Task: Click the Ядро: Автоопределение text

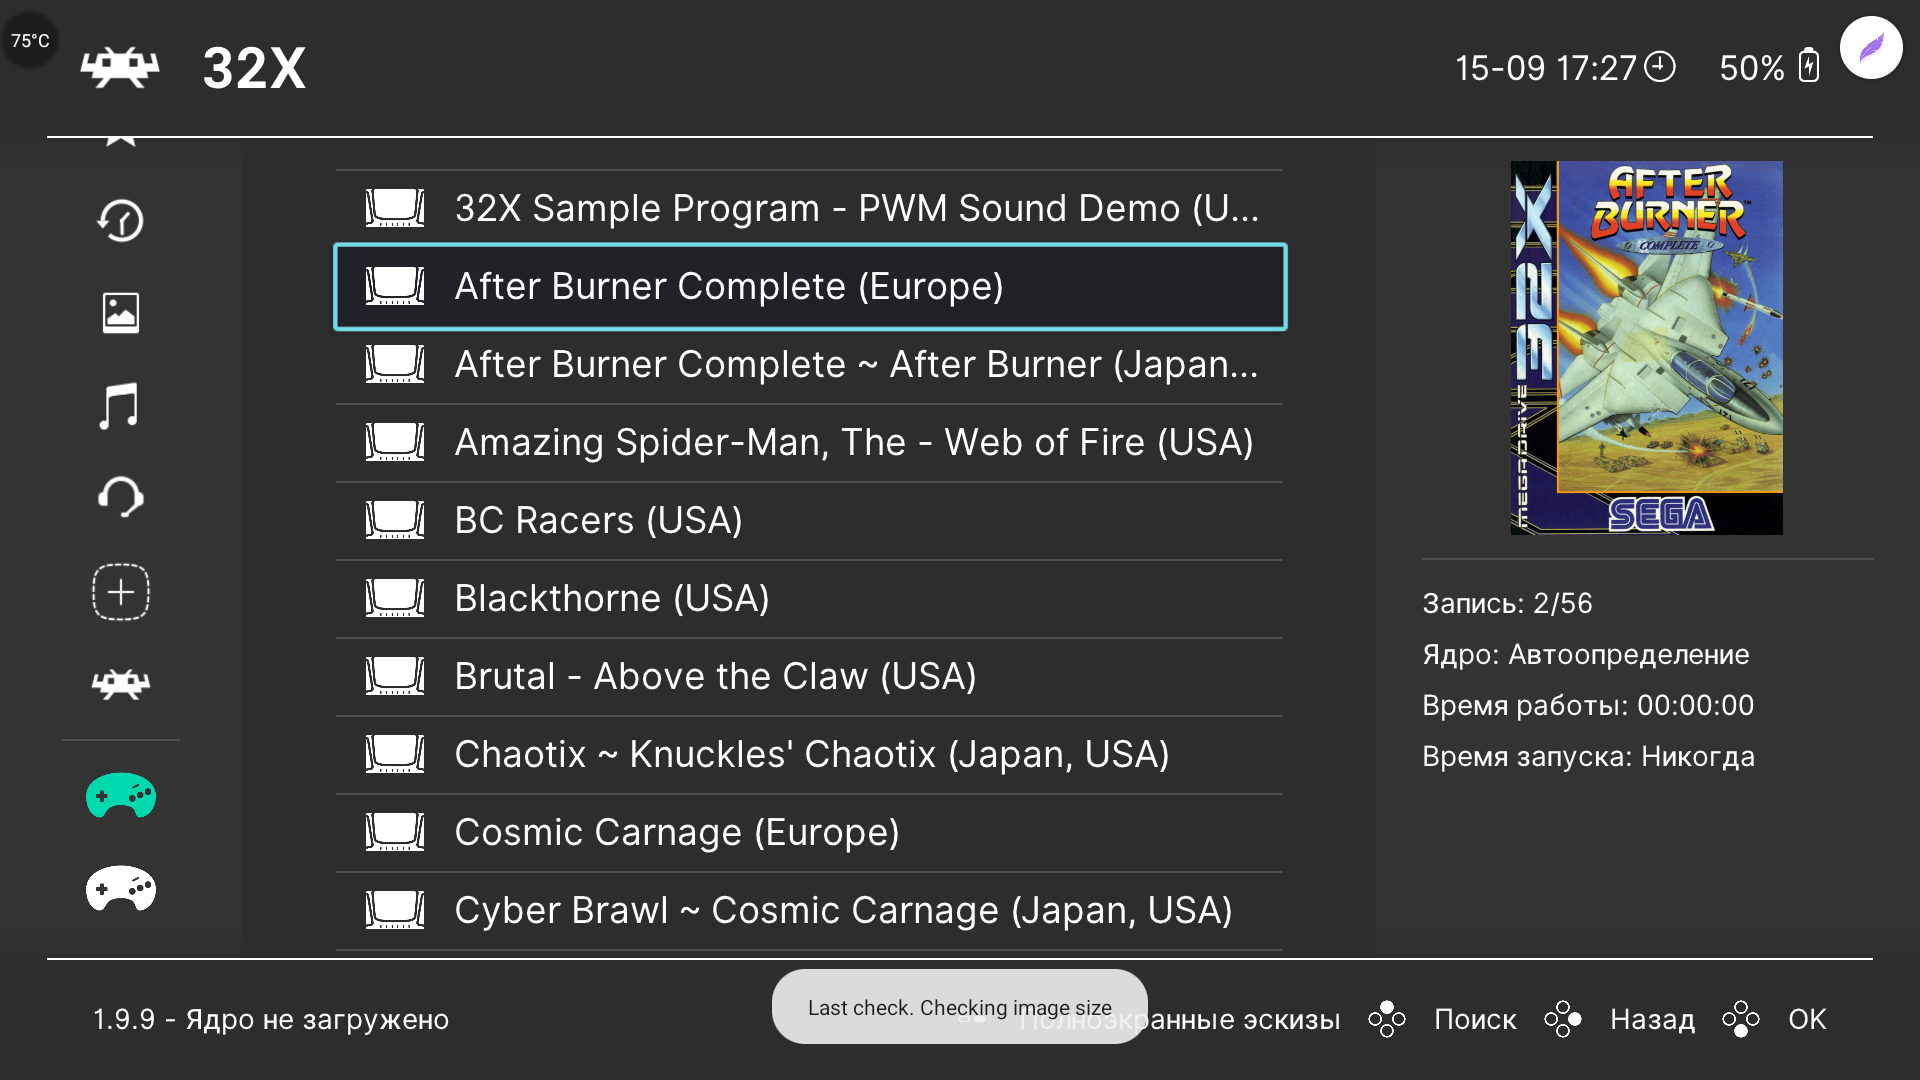Action: coord(1586,654)
